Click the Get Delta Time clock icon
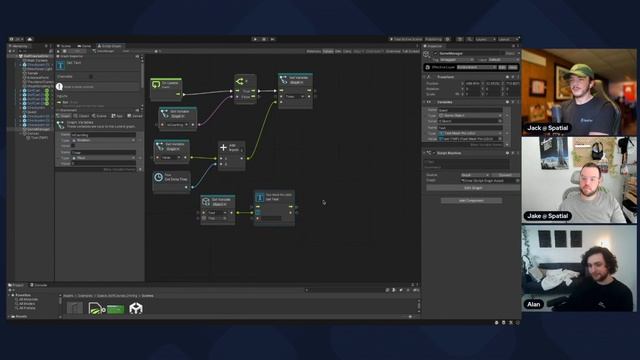The height and width of the screenshot is (360, 640). 158,177
